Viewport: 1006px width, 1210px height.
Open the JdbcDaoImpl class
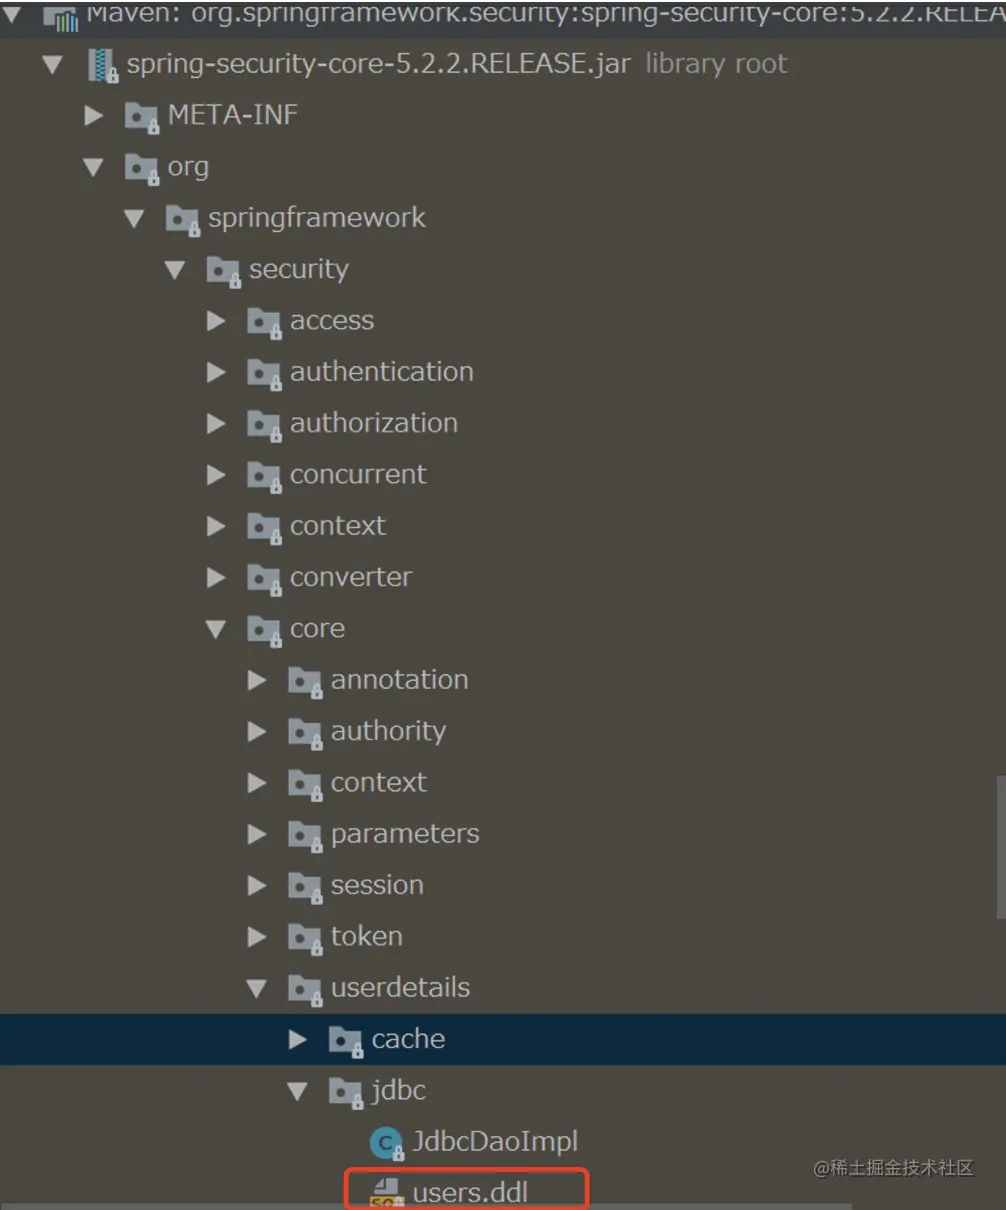click(495, 1141)
